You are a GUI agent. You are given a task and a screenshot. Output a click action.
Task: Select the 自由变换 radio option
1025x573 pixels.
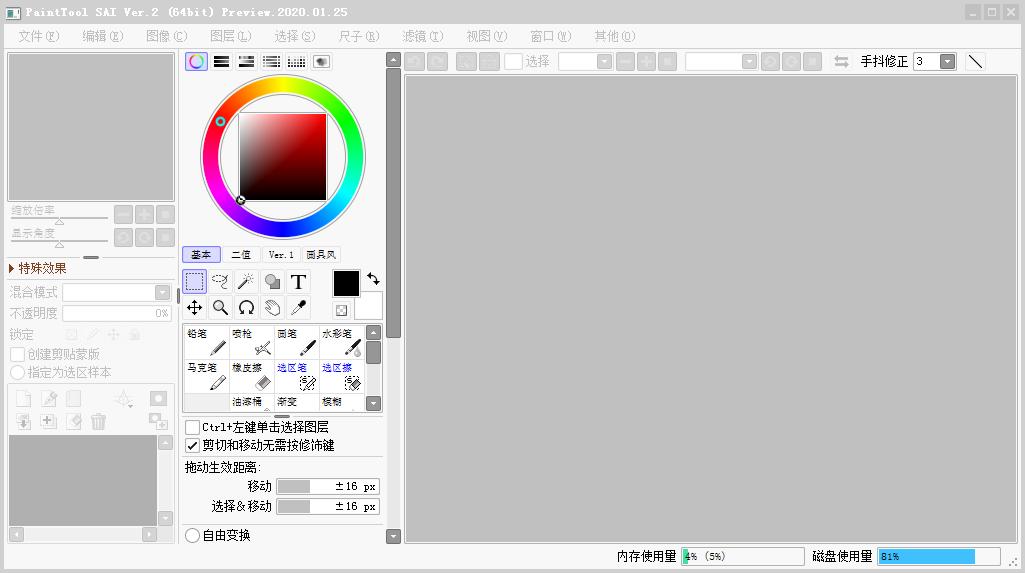click(192, 536)
